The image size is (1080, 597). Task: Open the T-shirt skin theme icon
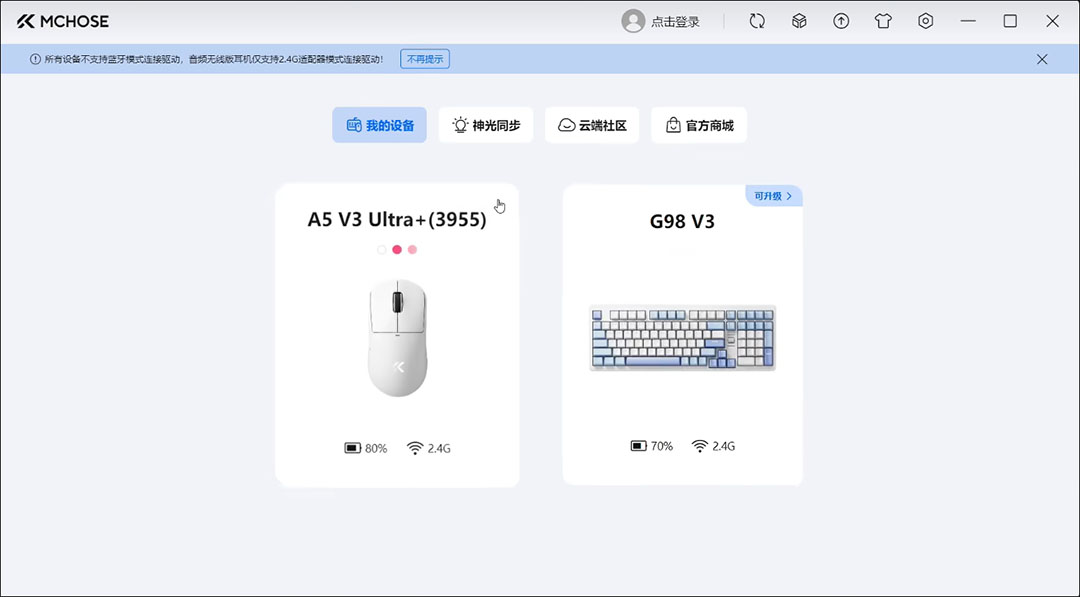tap(883, 21)
